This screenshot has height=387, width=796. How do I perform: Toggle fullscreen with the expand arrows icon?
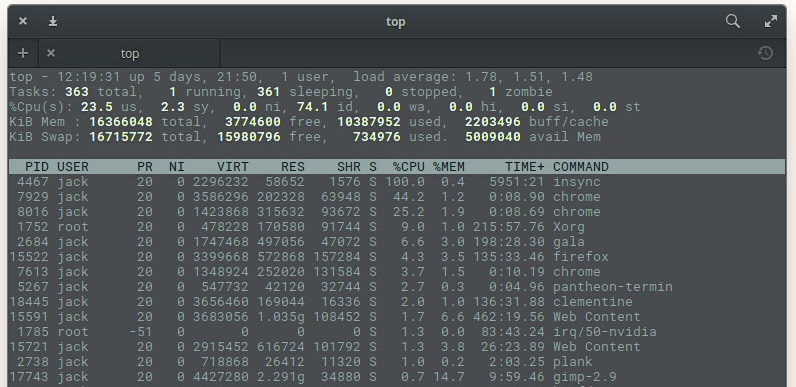[x=771, y=21]
